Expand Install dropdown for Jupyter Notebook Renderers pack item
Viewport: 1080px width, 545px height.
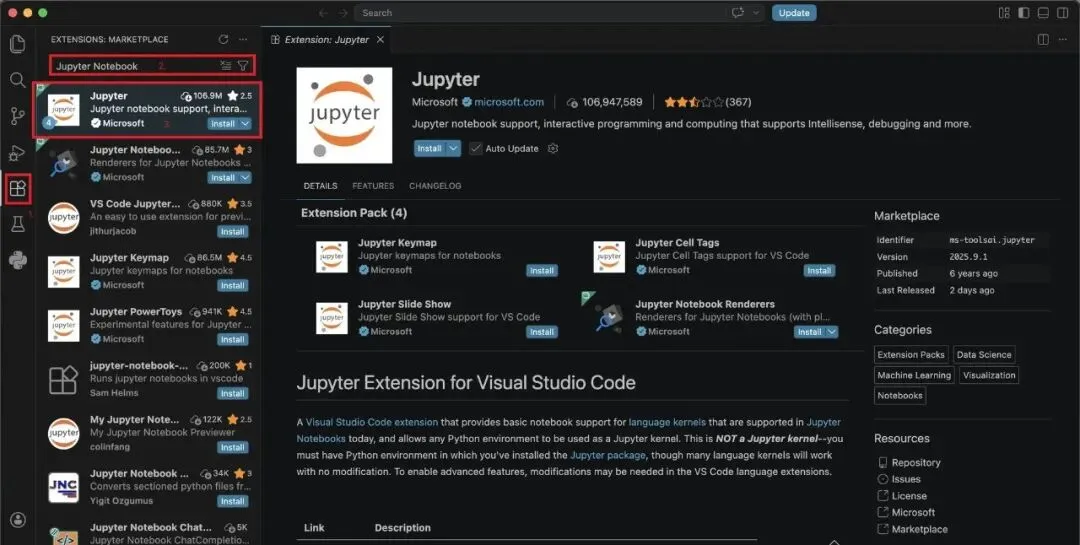[x=832, y=332]
